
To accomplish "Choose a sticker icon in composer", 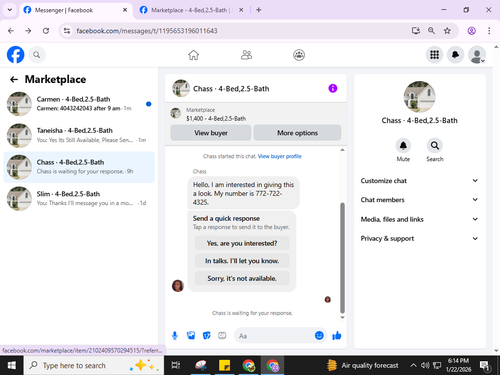I will 207,335.
